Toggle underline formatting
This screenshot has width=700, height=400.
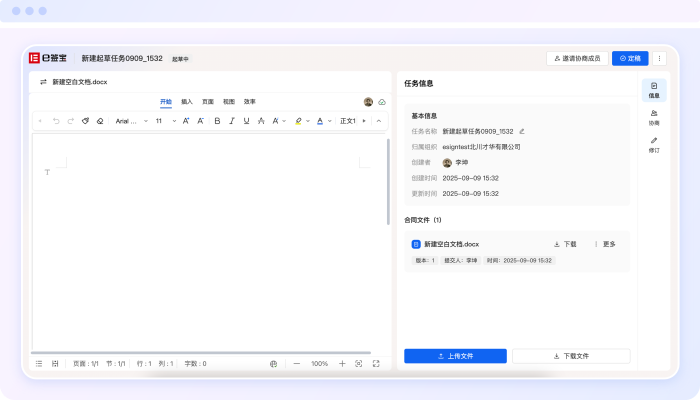(247, 121)
